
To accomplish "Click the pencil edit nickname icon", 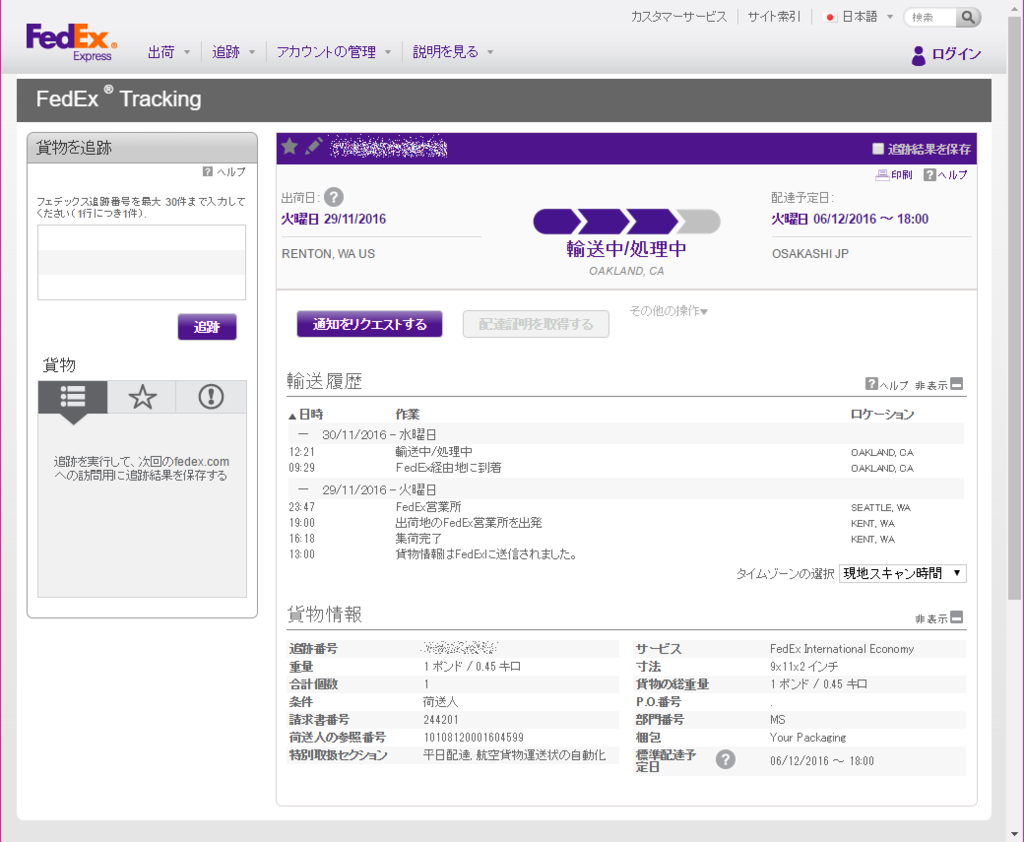I will [x=313, y=146].
